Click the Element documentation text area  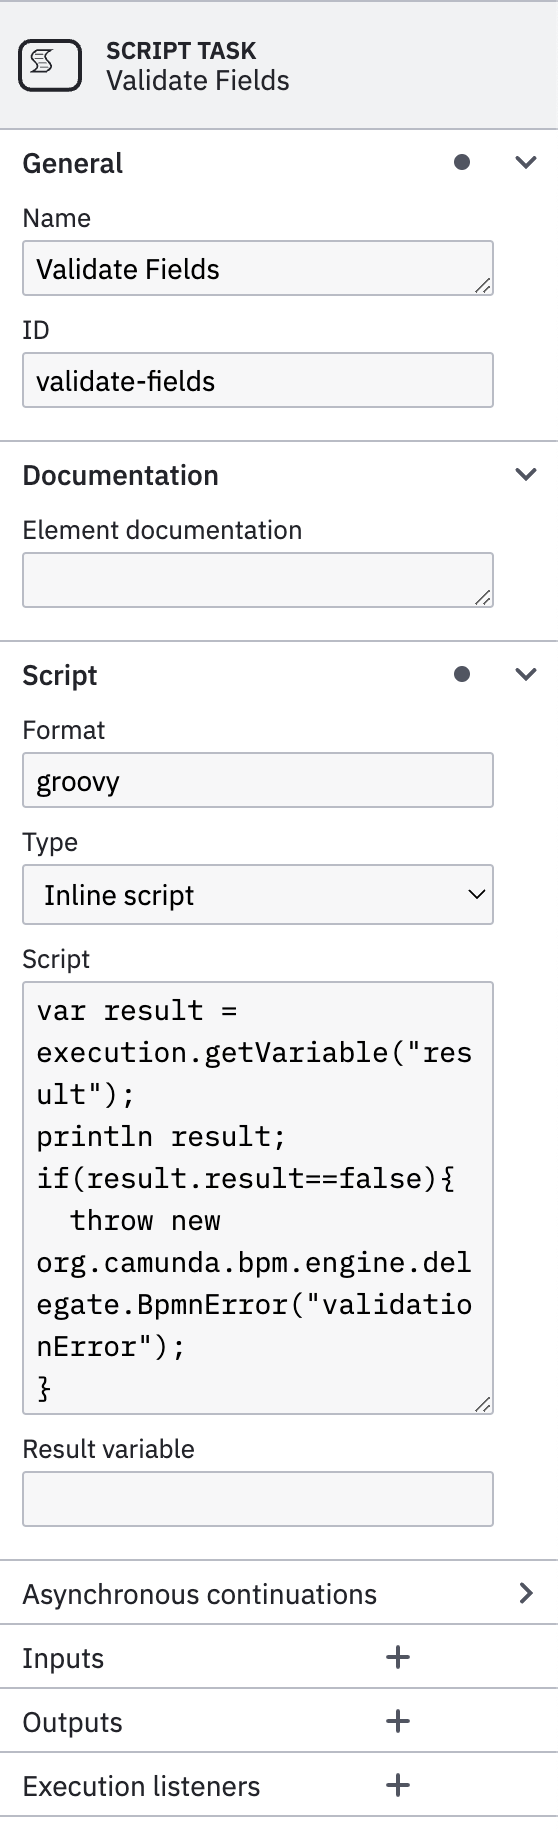pos(258,580)
